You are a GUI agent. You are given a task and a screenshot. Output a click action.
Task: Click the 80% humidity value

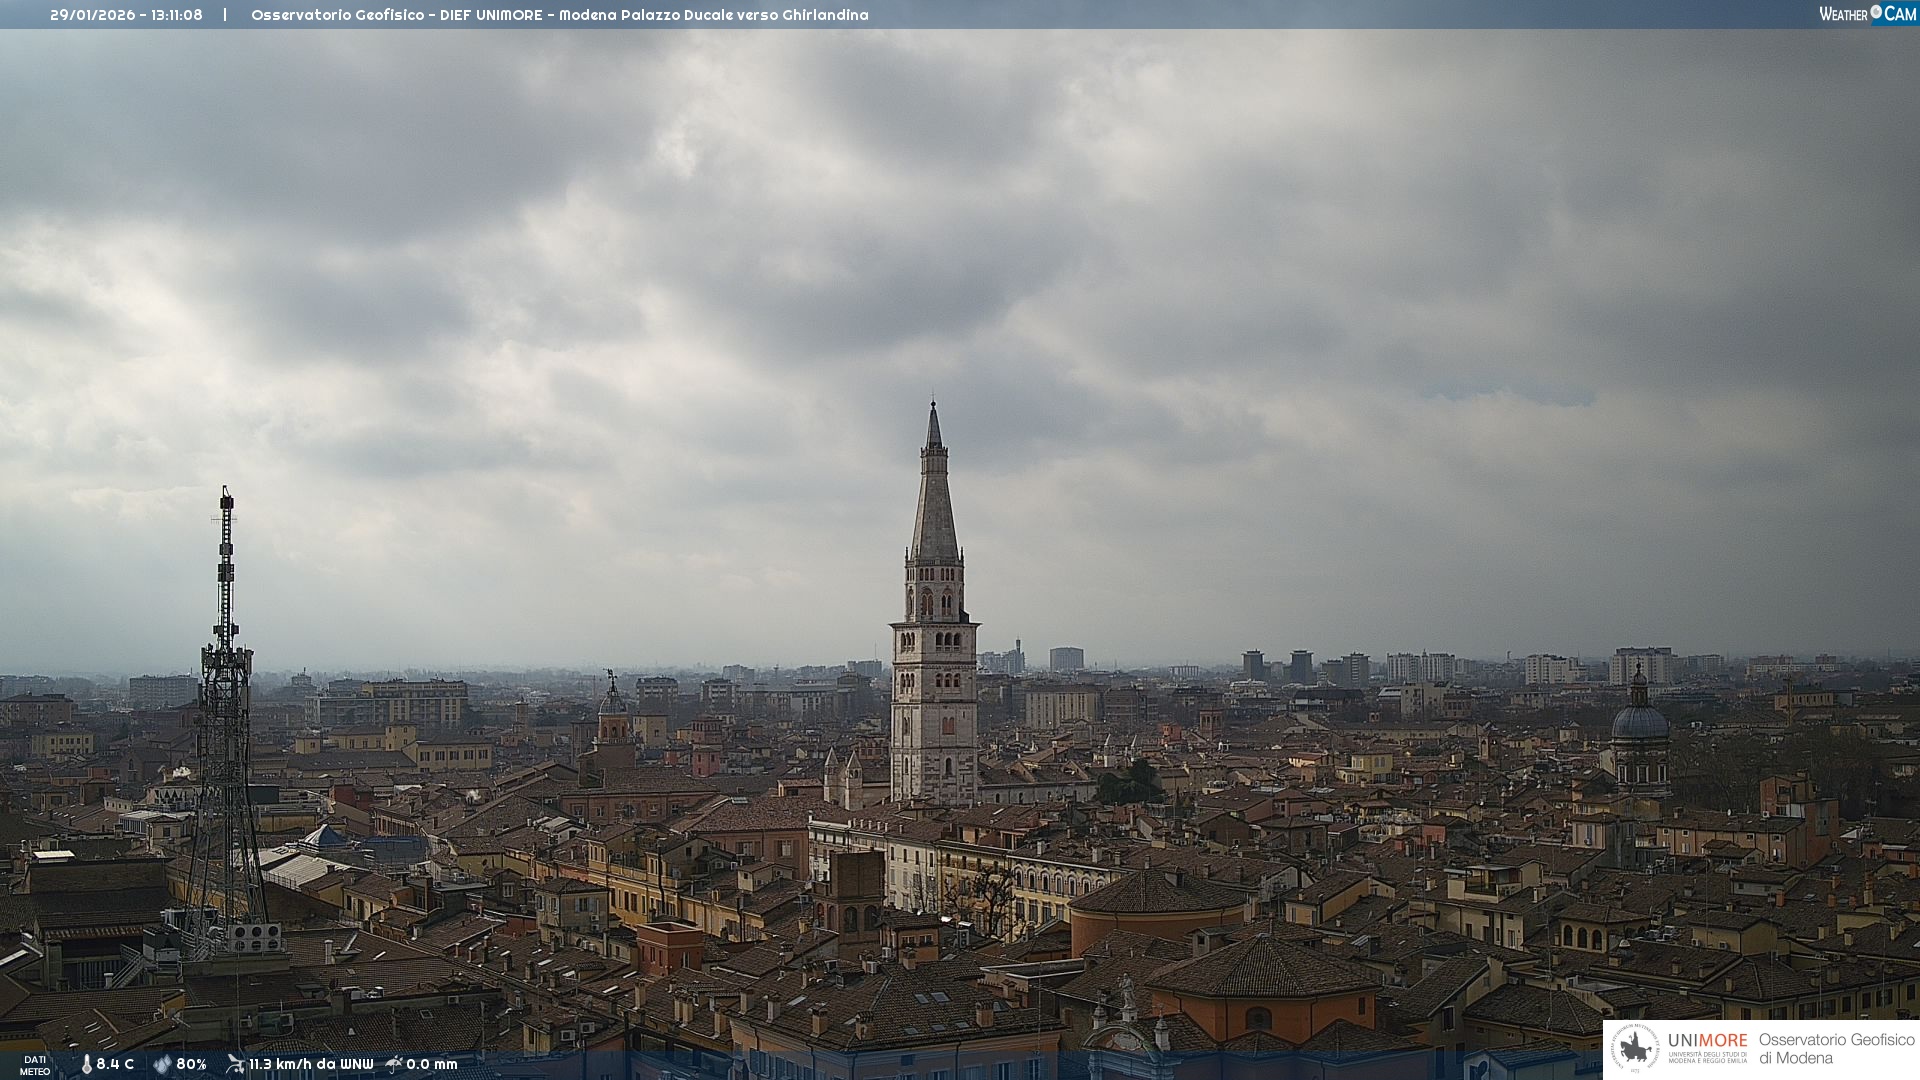click(191, 1065)
